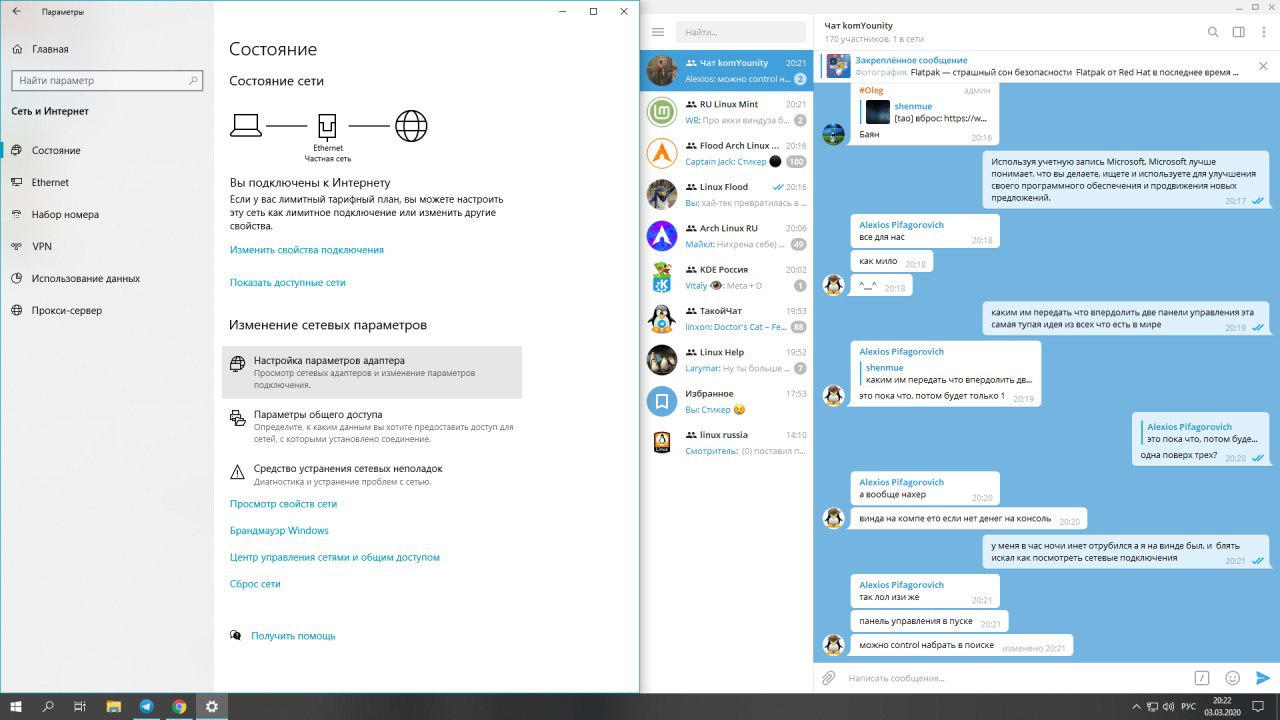Open the Flood Arch Linux chat
1280x720 pixels.
tap(727, 153)
